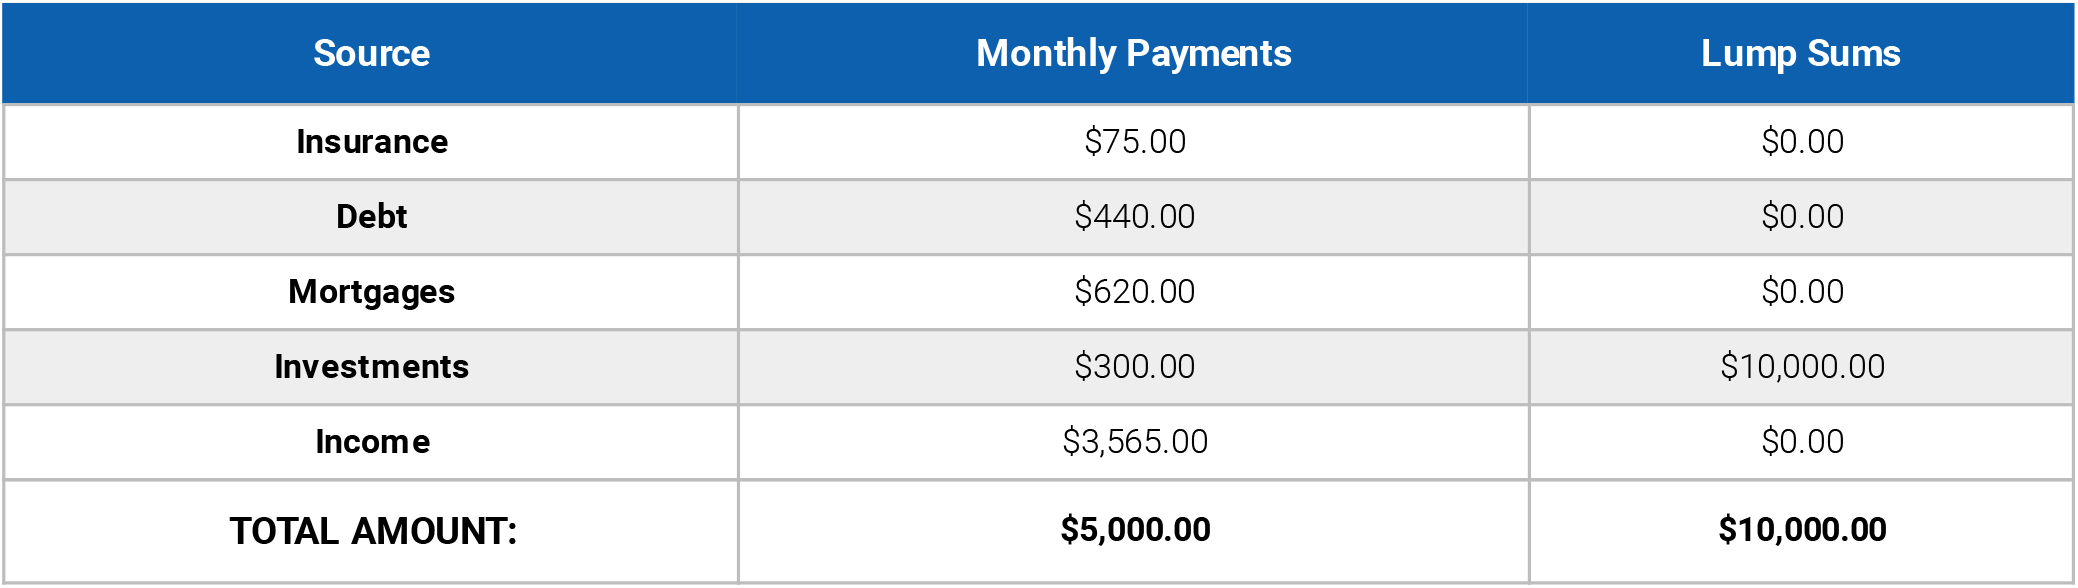Click the Mortgages lump sum $0.00 cell

tap(1802, 292)
